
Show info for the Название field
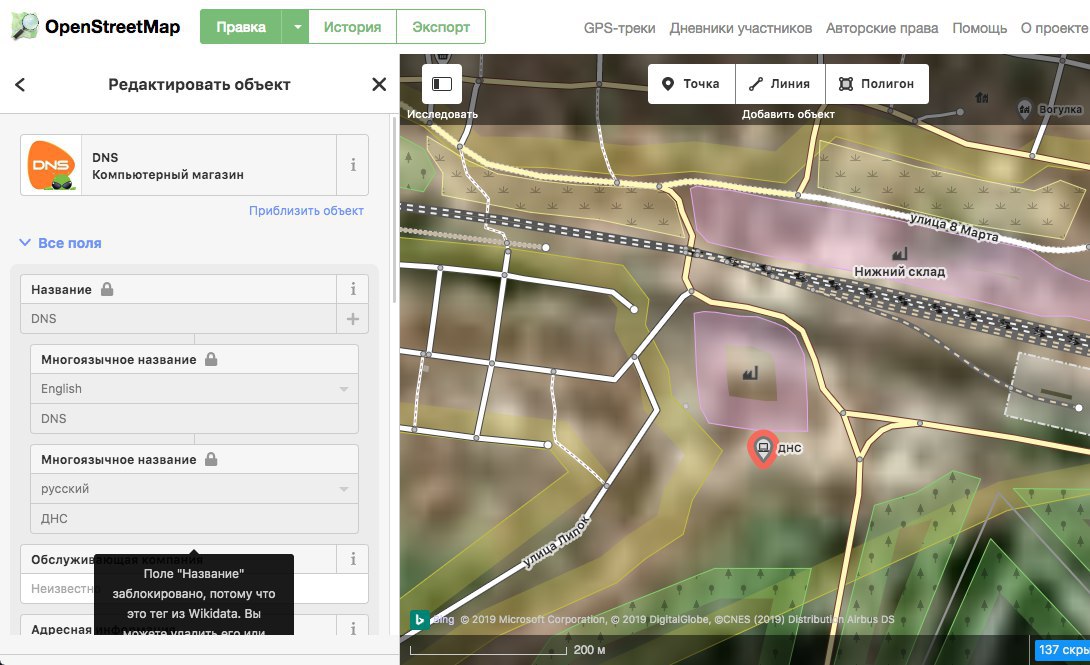coord(352,289)
